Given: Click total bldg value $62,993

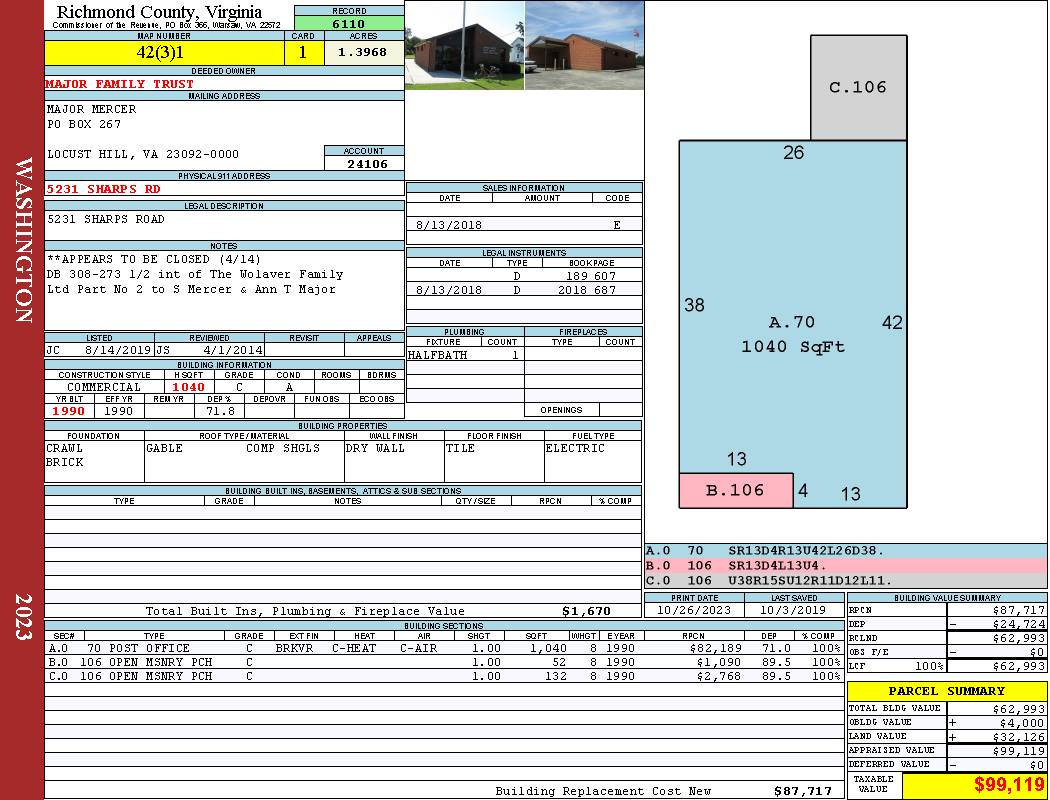Looking at the screenshot, I should tap(1019, 709).
